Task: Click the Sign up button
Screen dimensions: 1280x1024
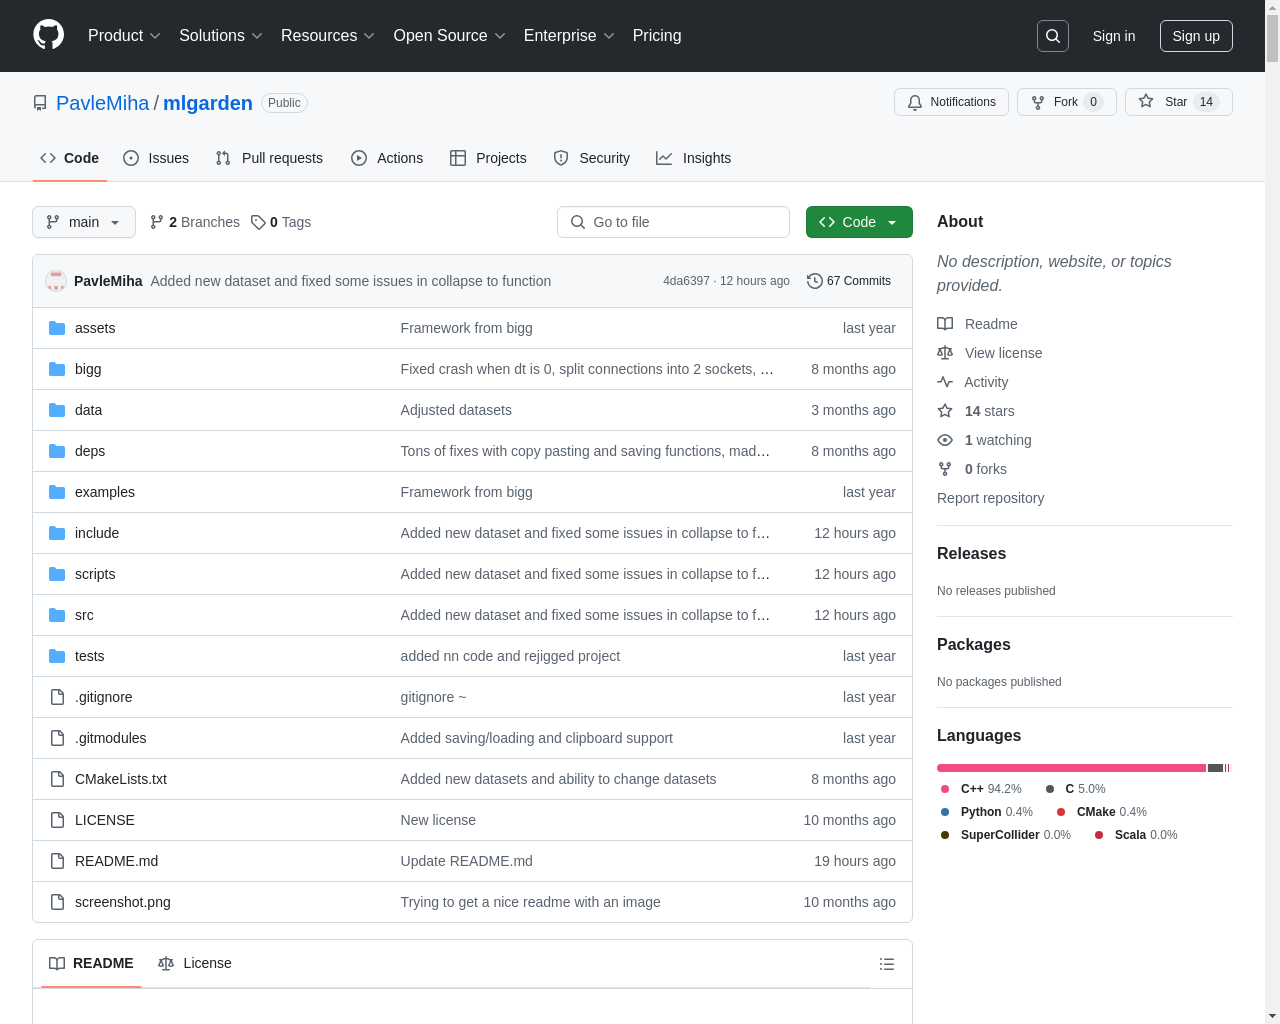Action: [1196, 36]
